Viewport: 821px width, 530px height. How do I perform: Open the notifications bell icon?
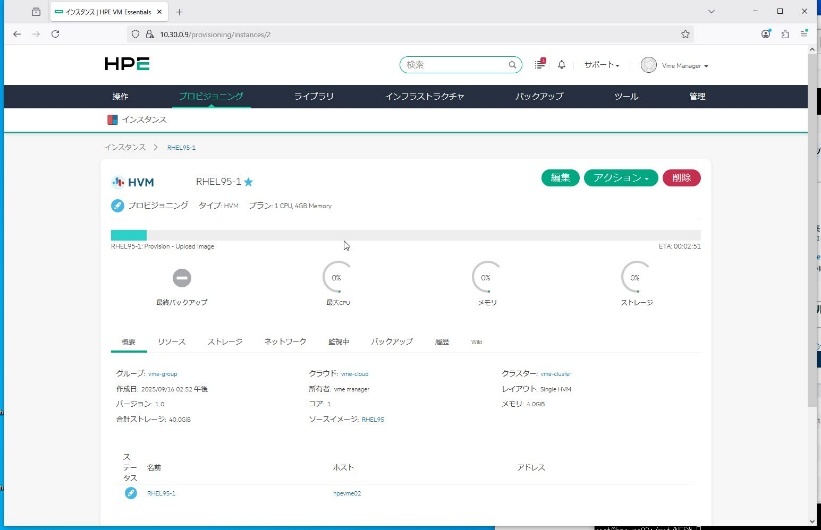pyautogui.click(x=561, y=65)
